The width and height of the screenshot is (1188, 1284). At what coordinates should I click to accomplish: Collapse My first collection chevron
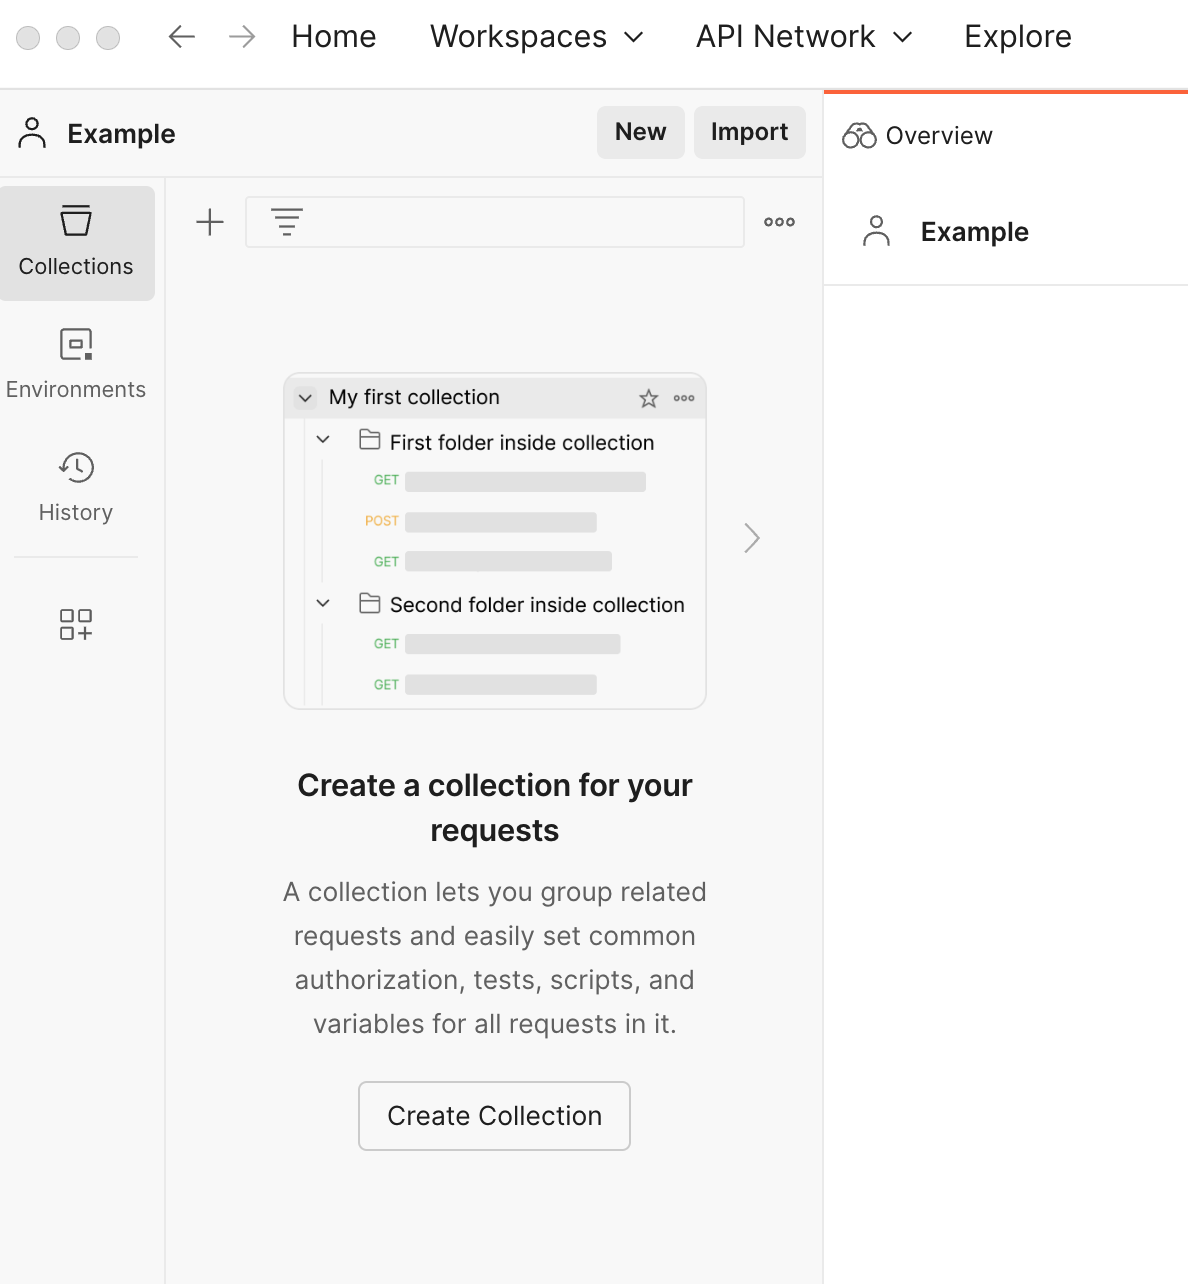[x=306, y=398]
